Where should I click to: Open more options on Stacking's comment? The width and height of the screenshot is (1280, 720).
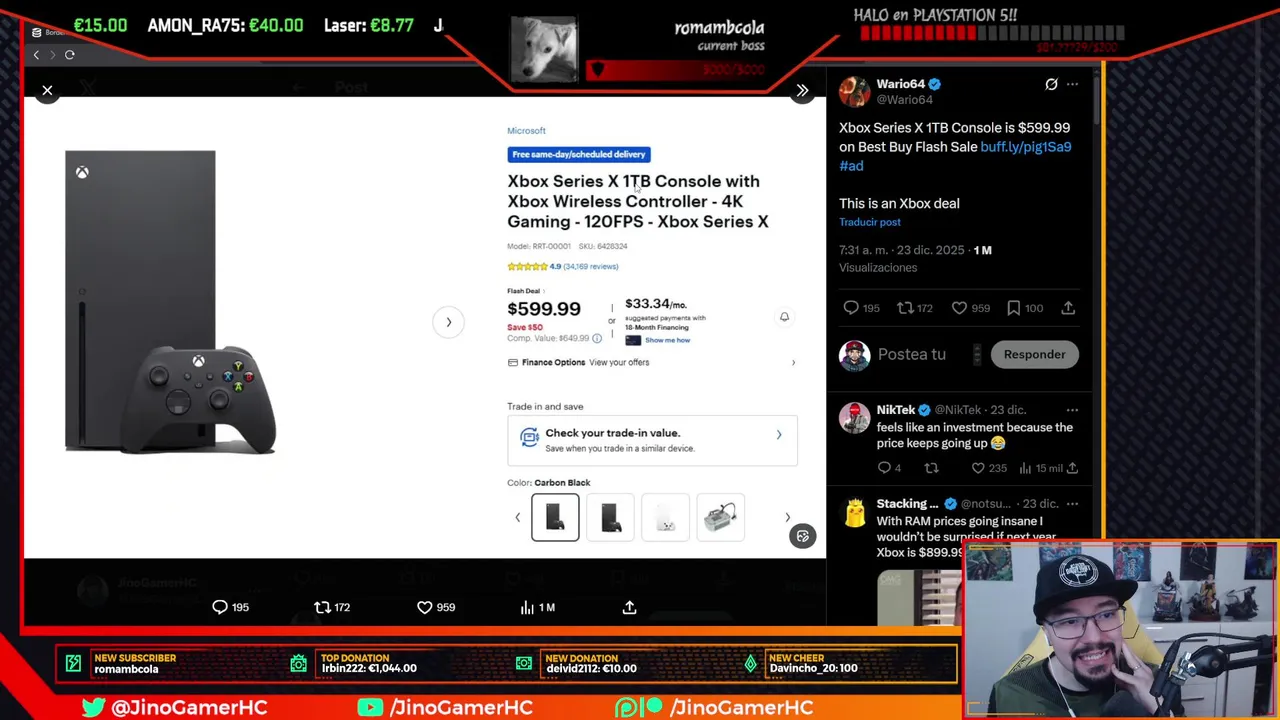(1072, 504)
